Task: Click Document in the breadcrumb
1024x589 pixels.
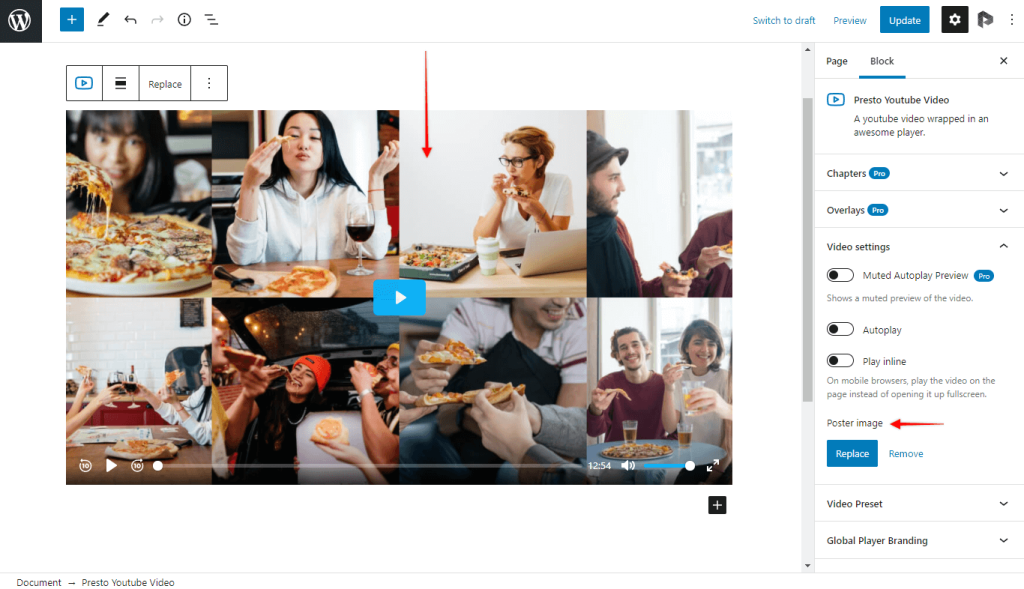Action: [39, 582]
